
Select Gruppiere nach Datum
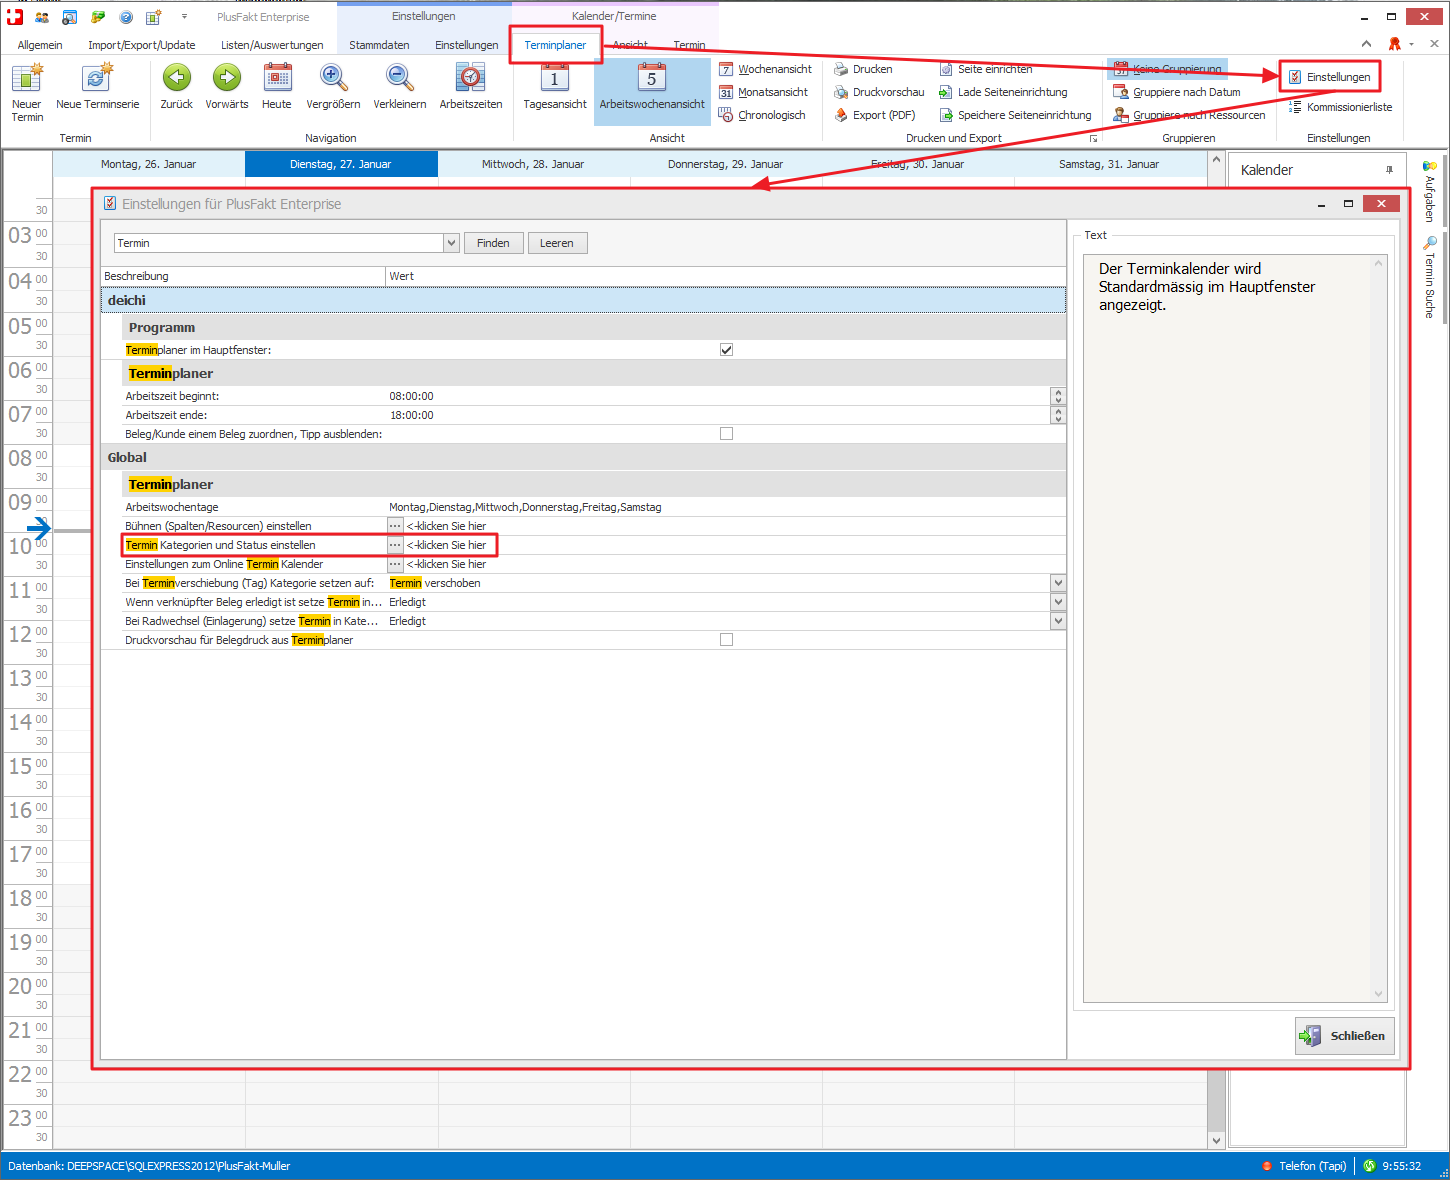pos(1177,92)
